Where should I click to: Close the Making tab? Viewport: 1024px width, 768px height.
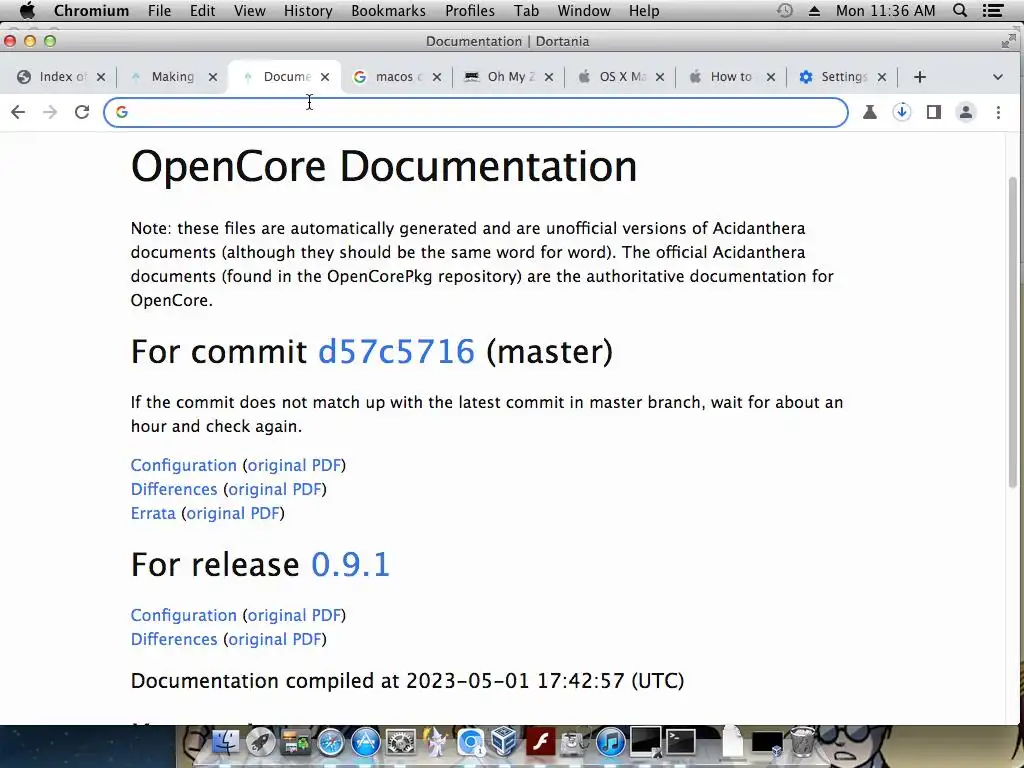212,77
